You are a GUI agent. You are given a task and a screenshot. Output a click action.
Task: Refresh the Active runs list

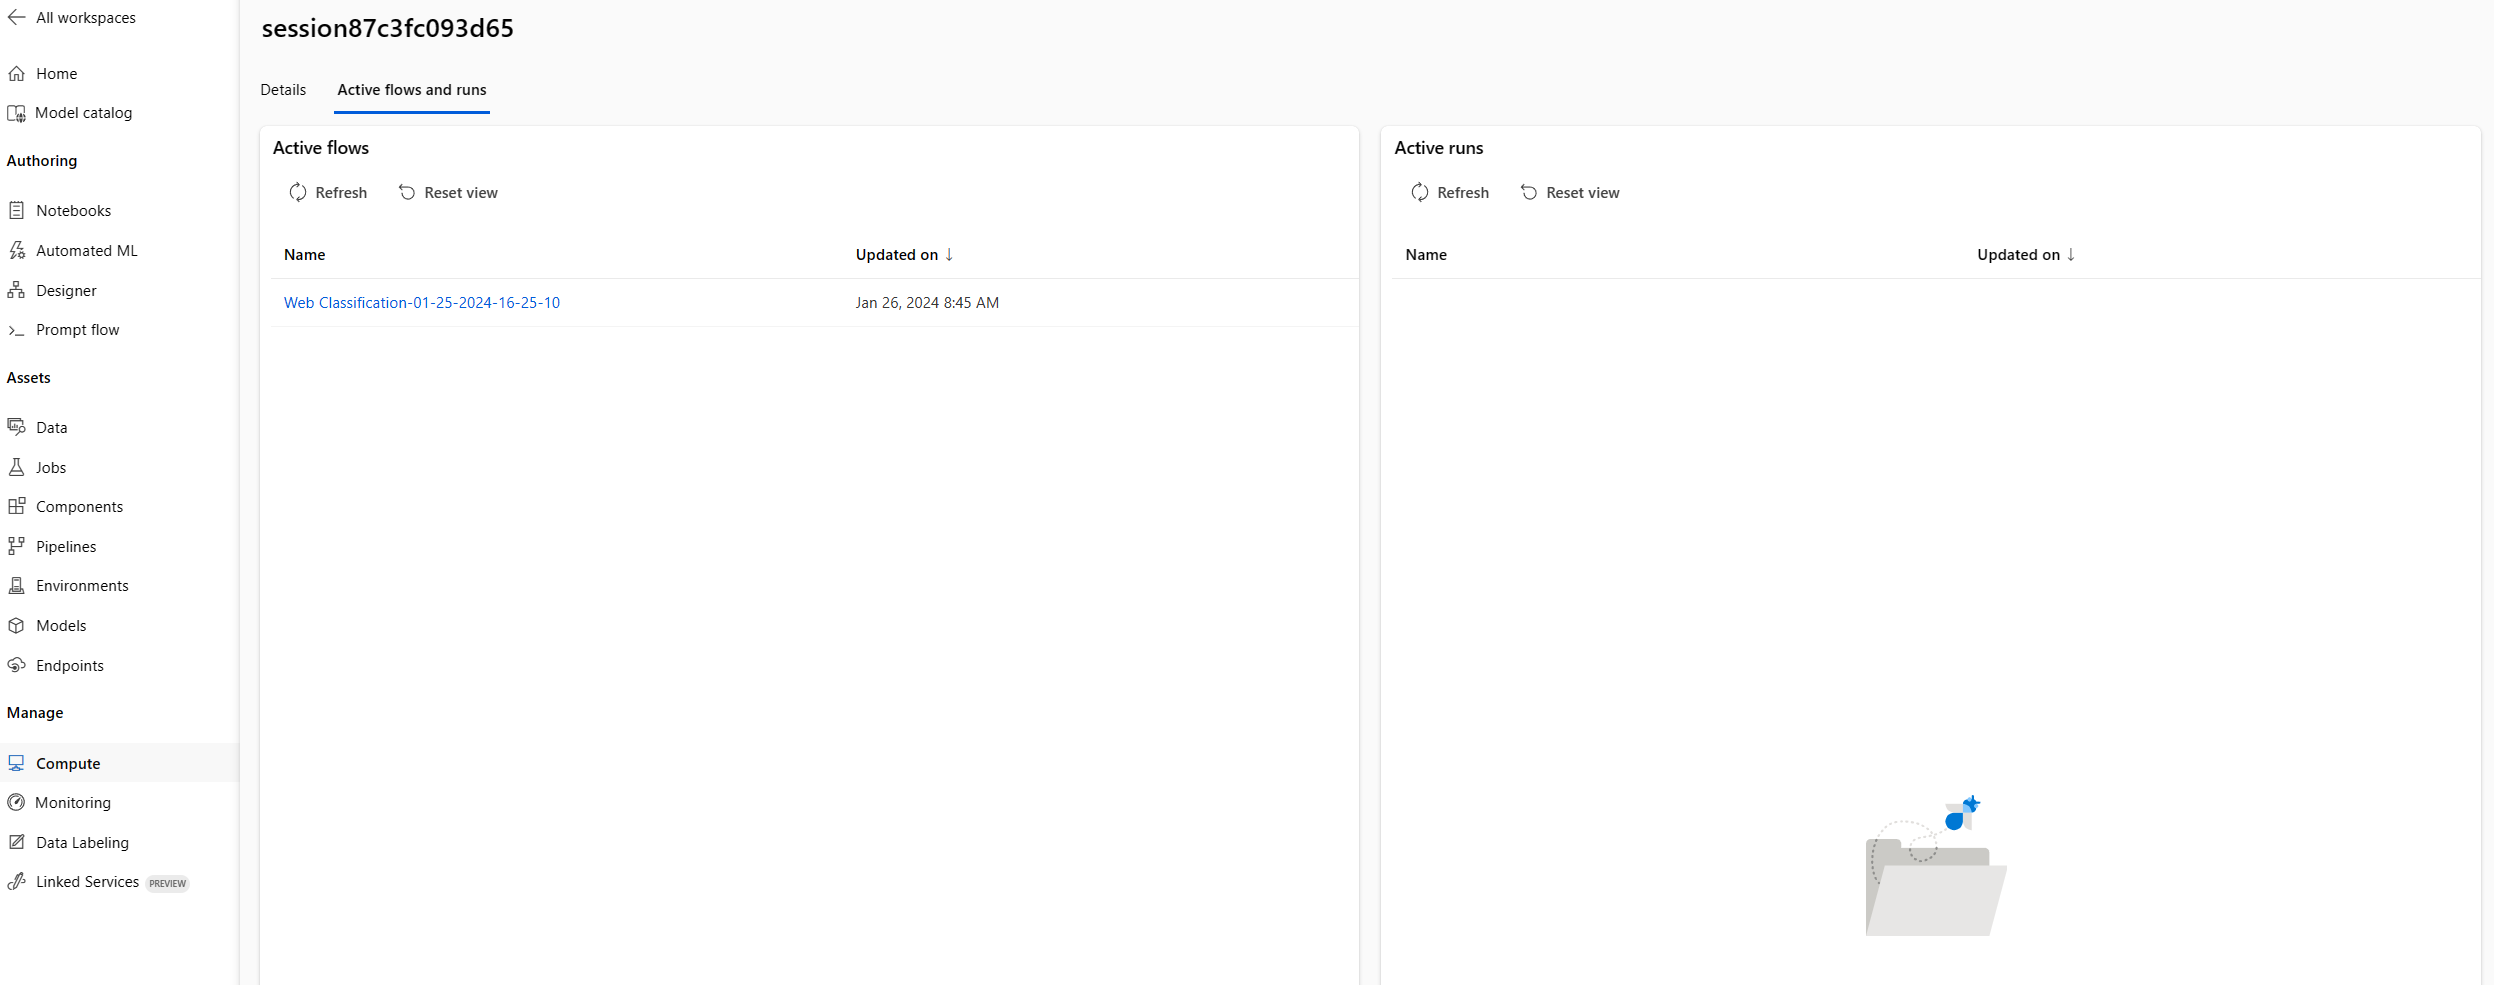coord(1449,193)
